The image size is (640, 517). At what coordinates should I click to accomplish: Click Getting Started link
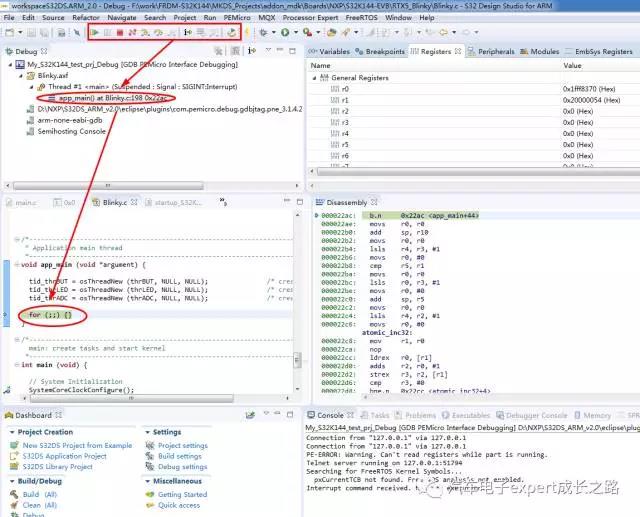(x=182, y=495)
